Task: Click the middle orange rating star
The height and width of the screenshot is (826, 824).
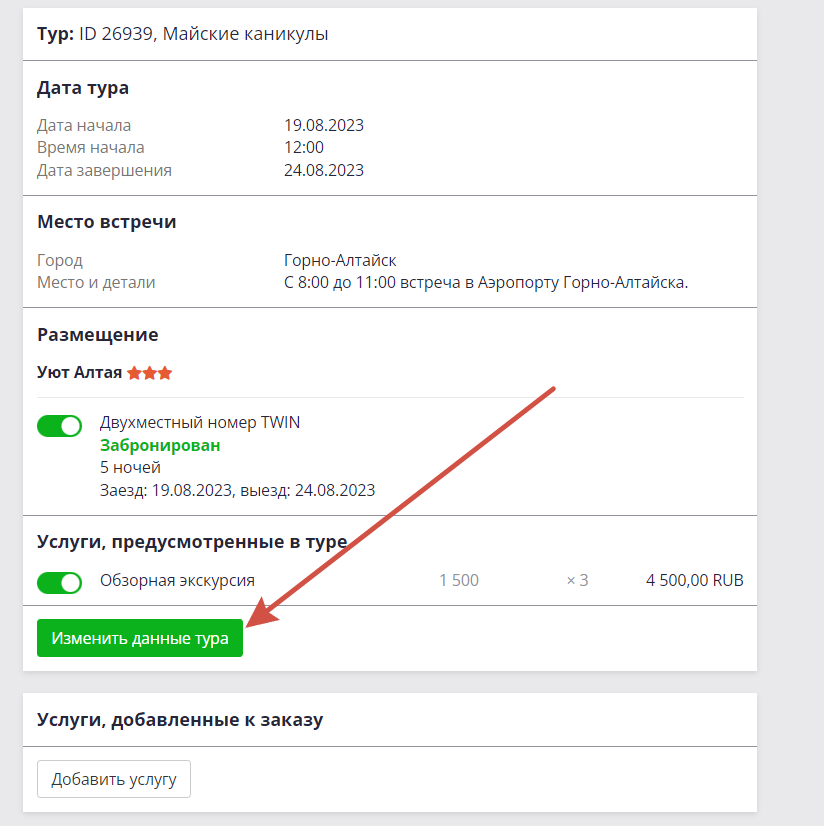Action: (150, 373)
